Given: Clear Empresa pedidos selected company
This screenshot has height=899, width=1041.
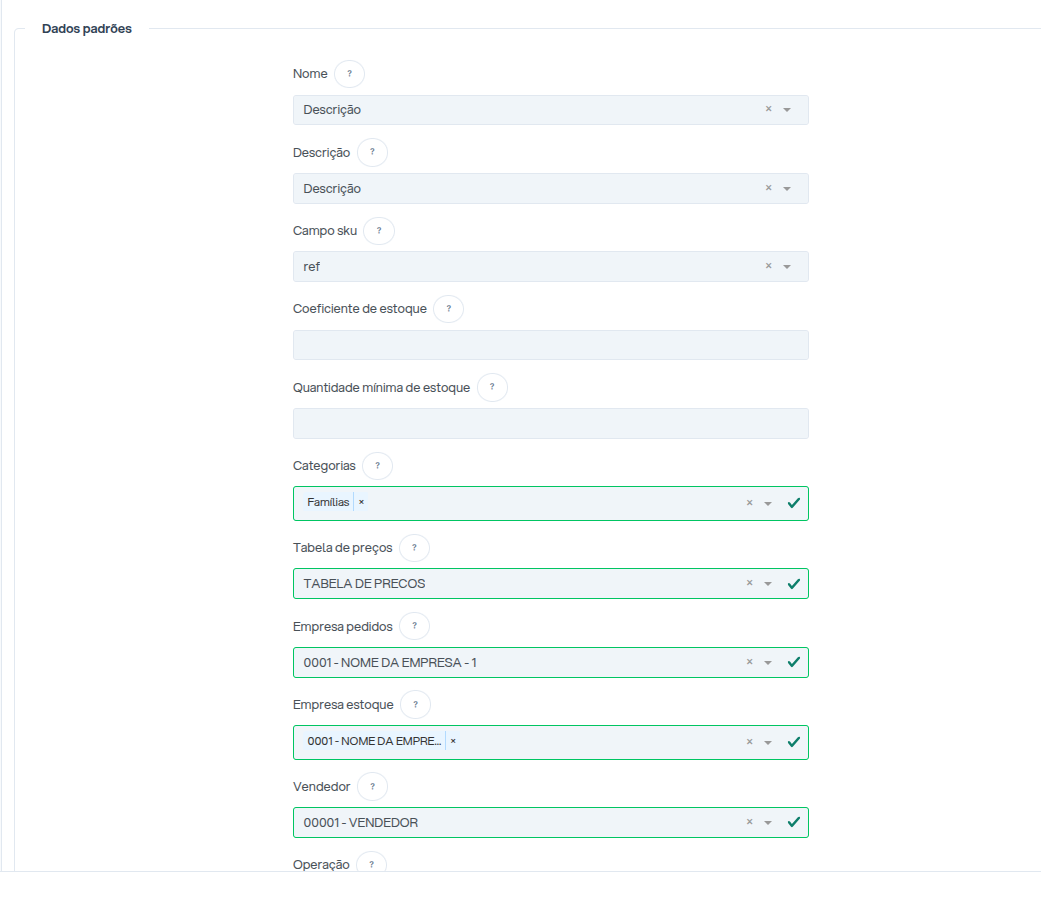Looking at the screenshot, I should (750, 662).
